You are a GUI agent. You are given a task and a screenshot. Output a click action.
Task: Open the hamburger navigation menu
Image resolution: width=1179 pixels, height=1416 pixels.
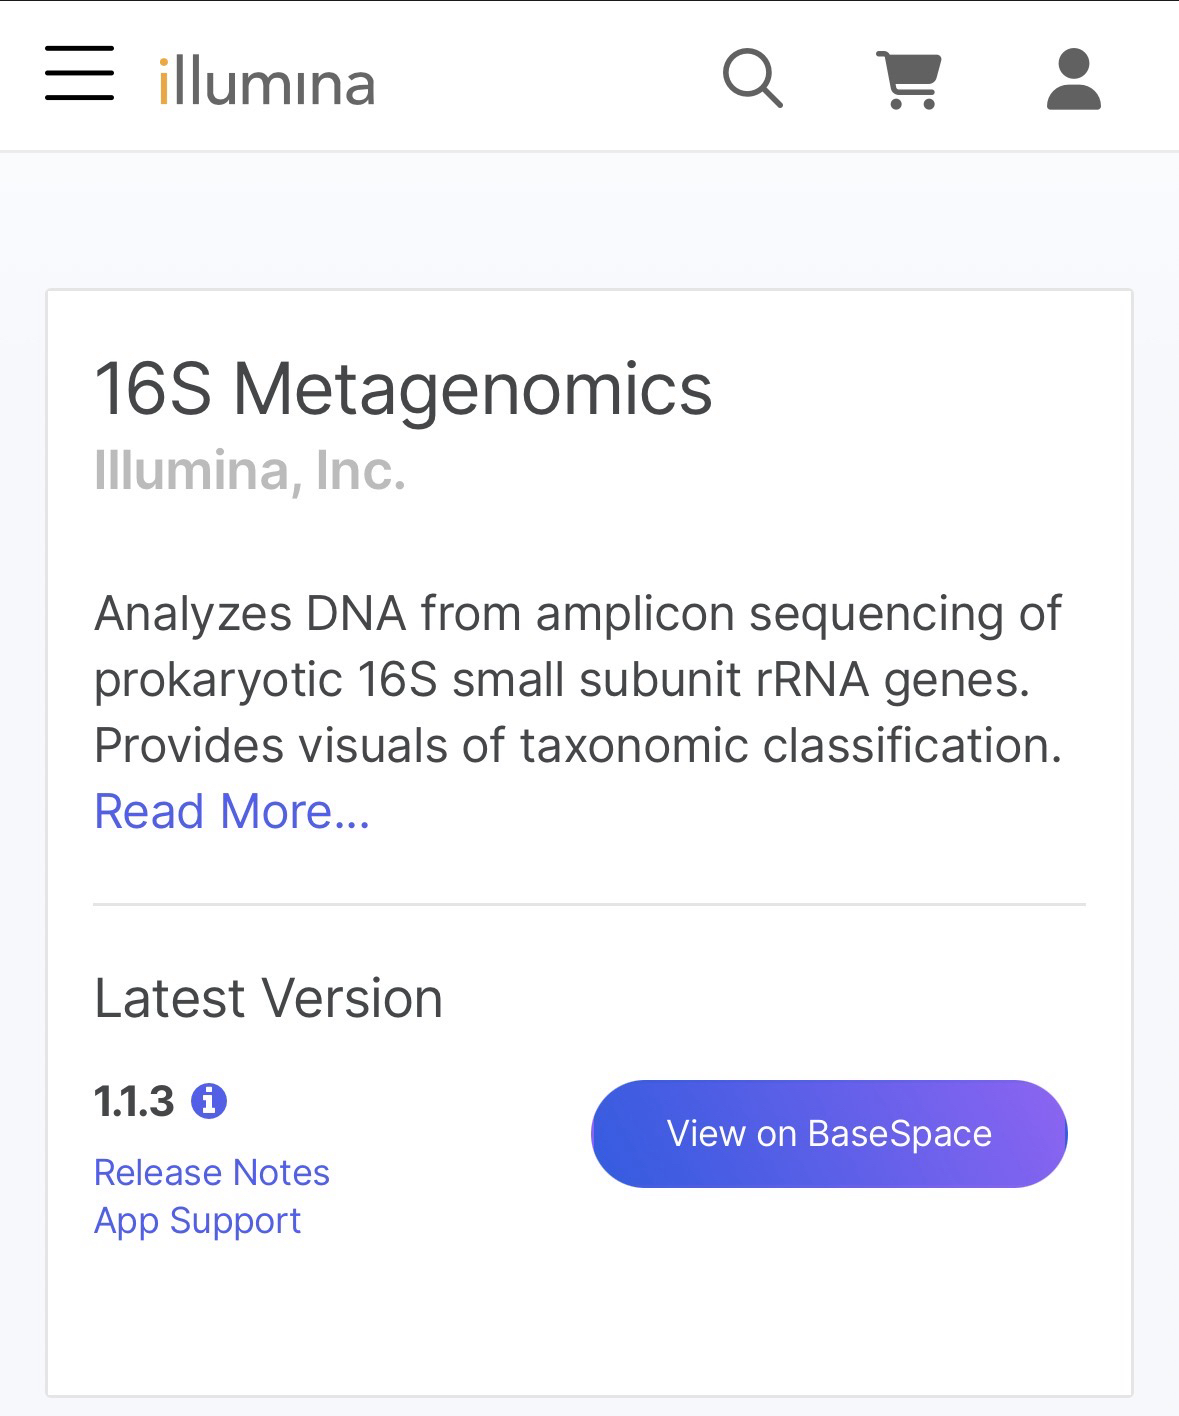point(79,73)
